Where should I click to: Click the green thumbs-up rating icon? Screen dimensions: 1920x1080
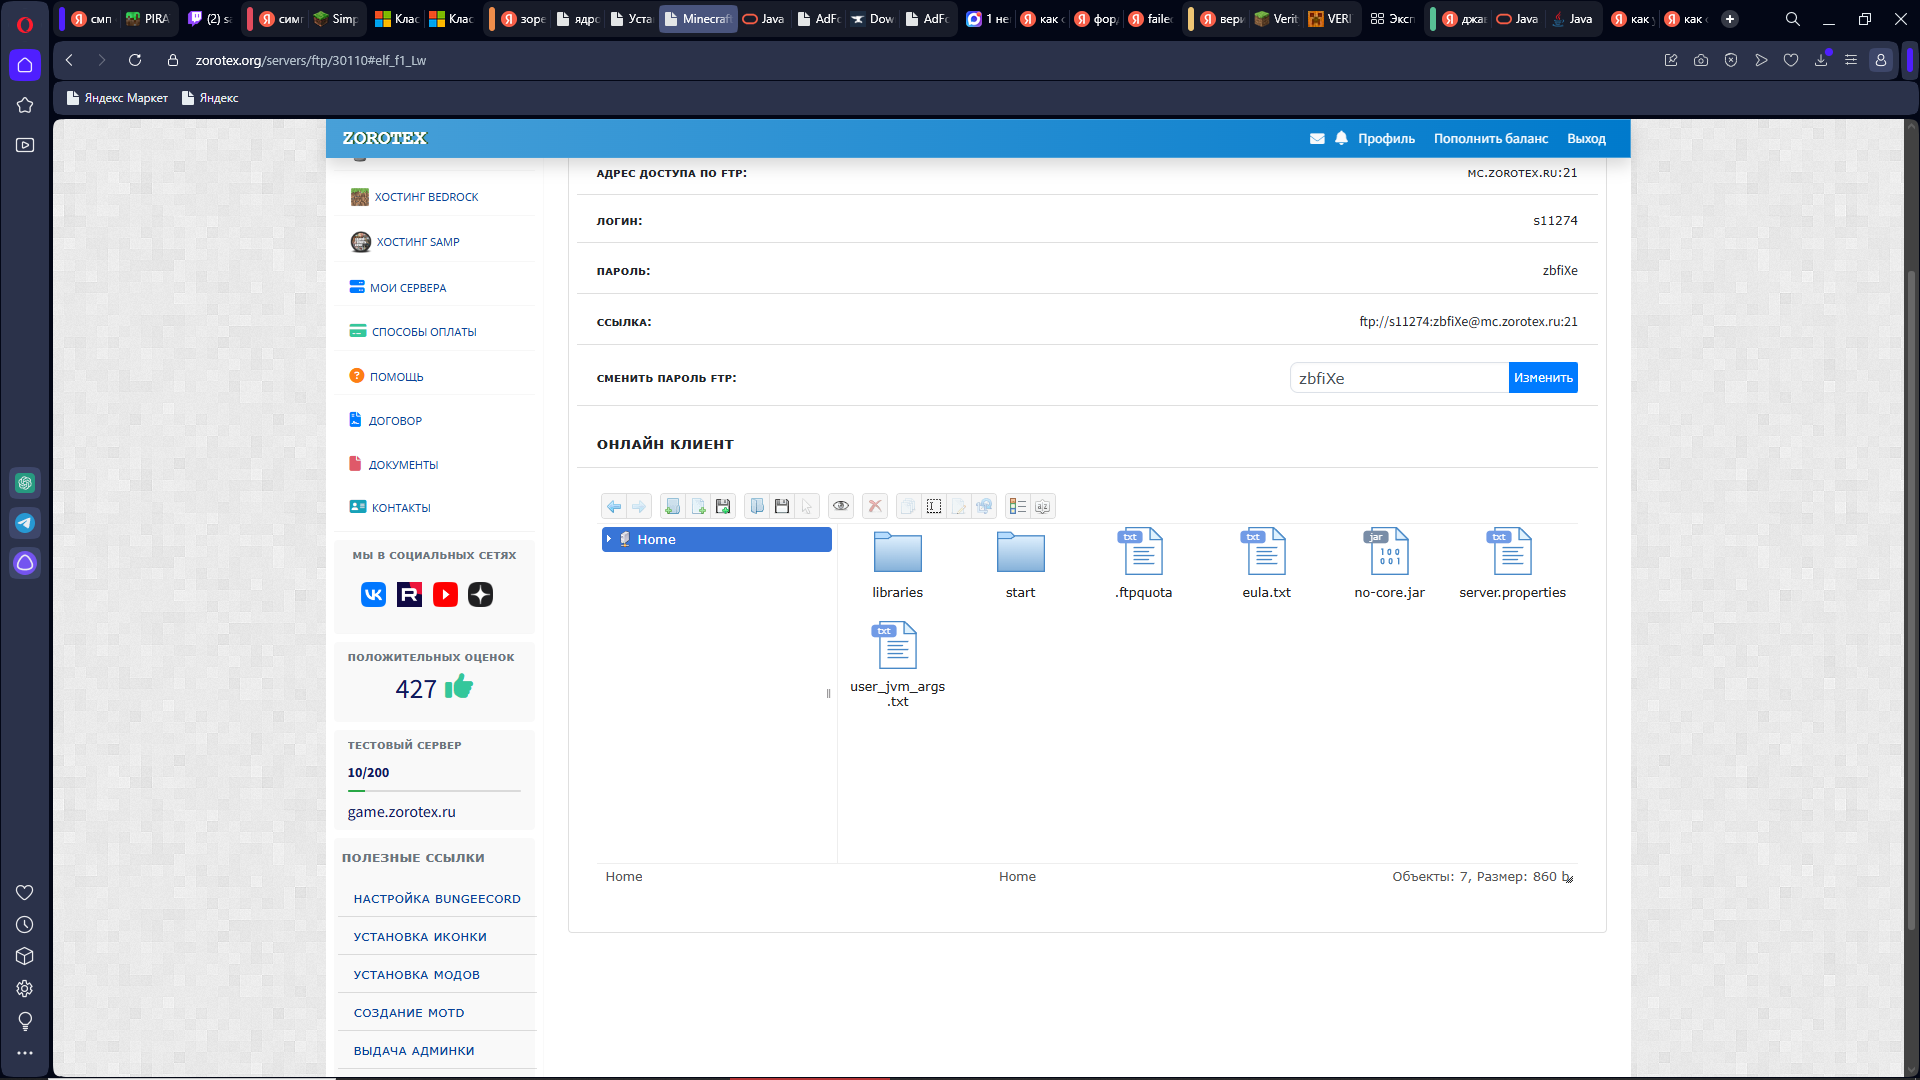coord(459,687)
